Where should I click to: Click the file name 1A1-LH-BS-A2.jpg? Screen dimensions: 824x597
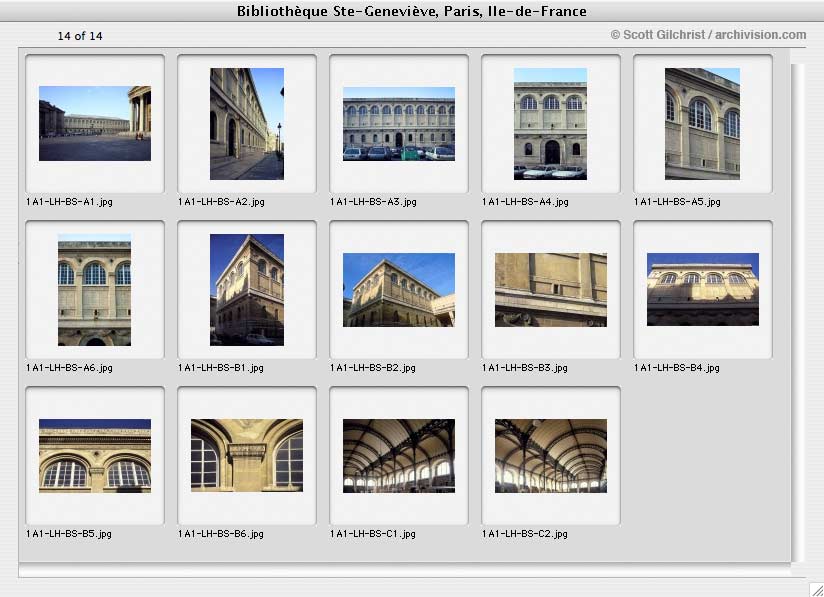coord(221,202)
